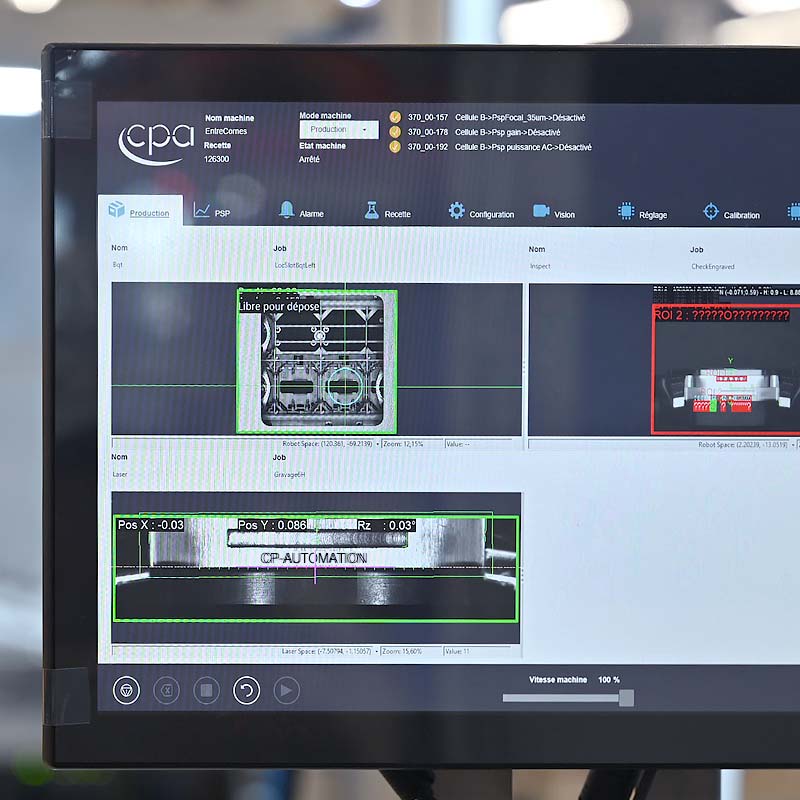Click the 100 % machine speed value
800x800 pixels.
(609, 680)
